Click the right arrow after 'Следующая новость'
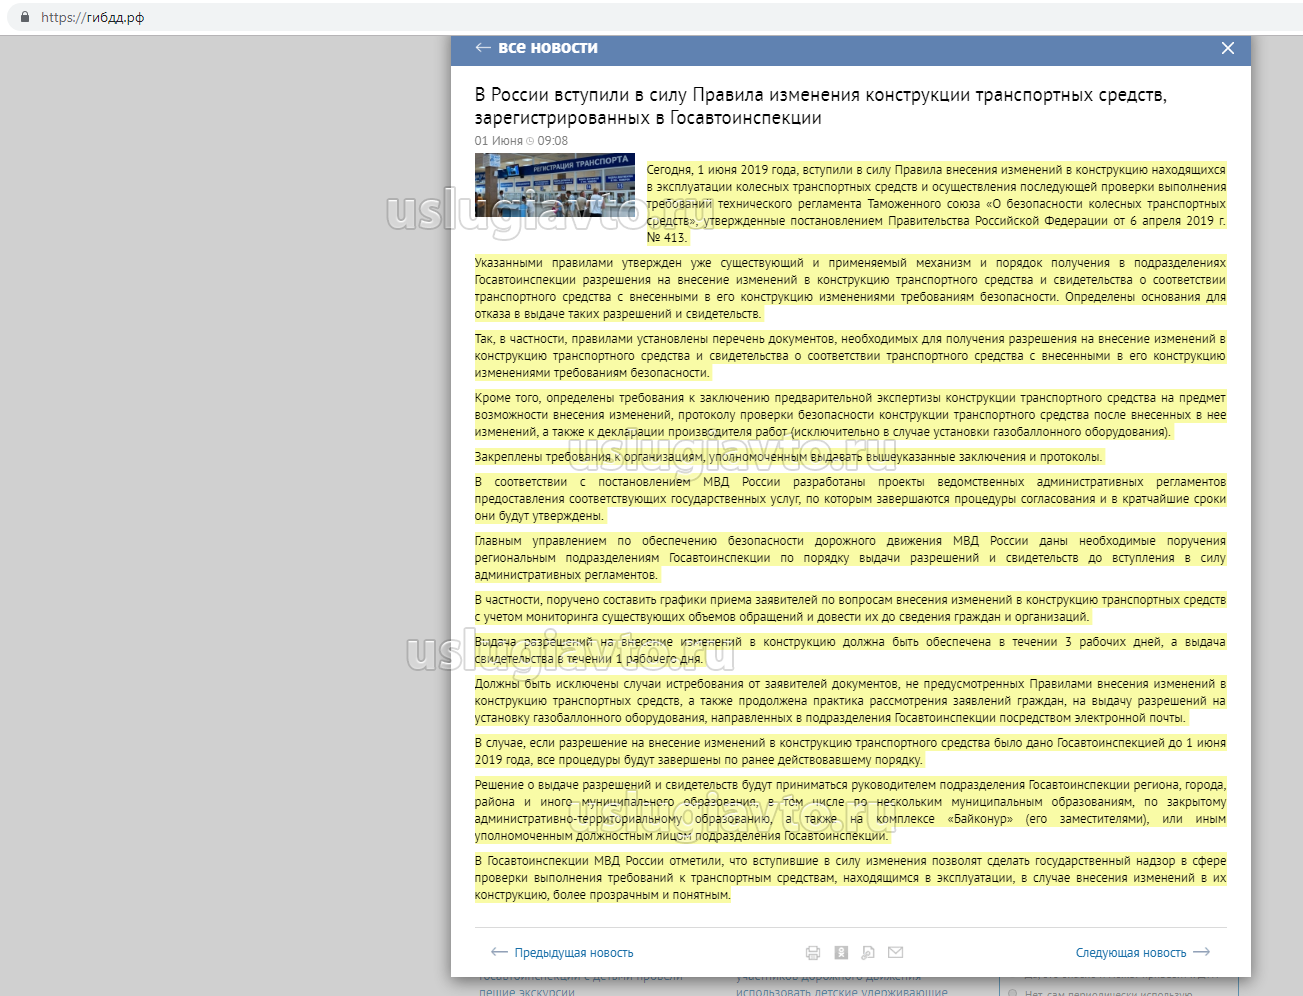Screen dimensions: 1303x996 (1202, 952)
